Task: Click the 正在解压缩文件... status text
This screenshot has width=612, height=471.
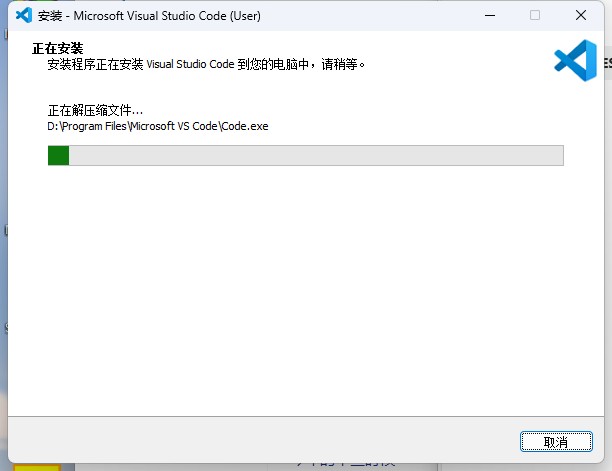Action: pyautogui.click(x=95, y=111)
